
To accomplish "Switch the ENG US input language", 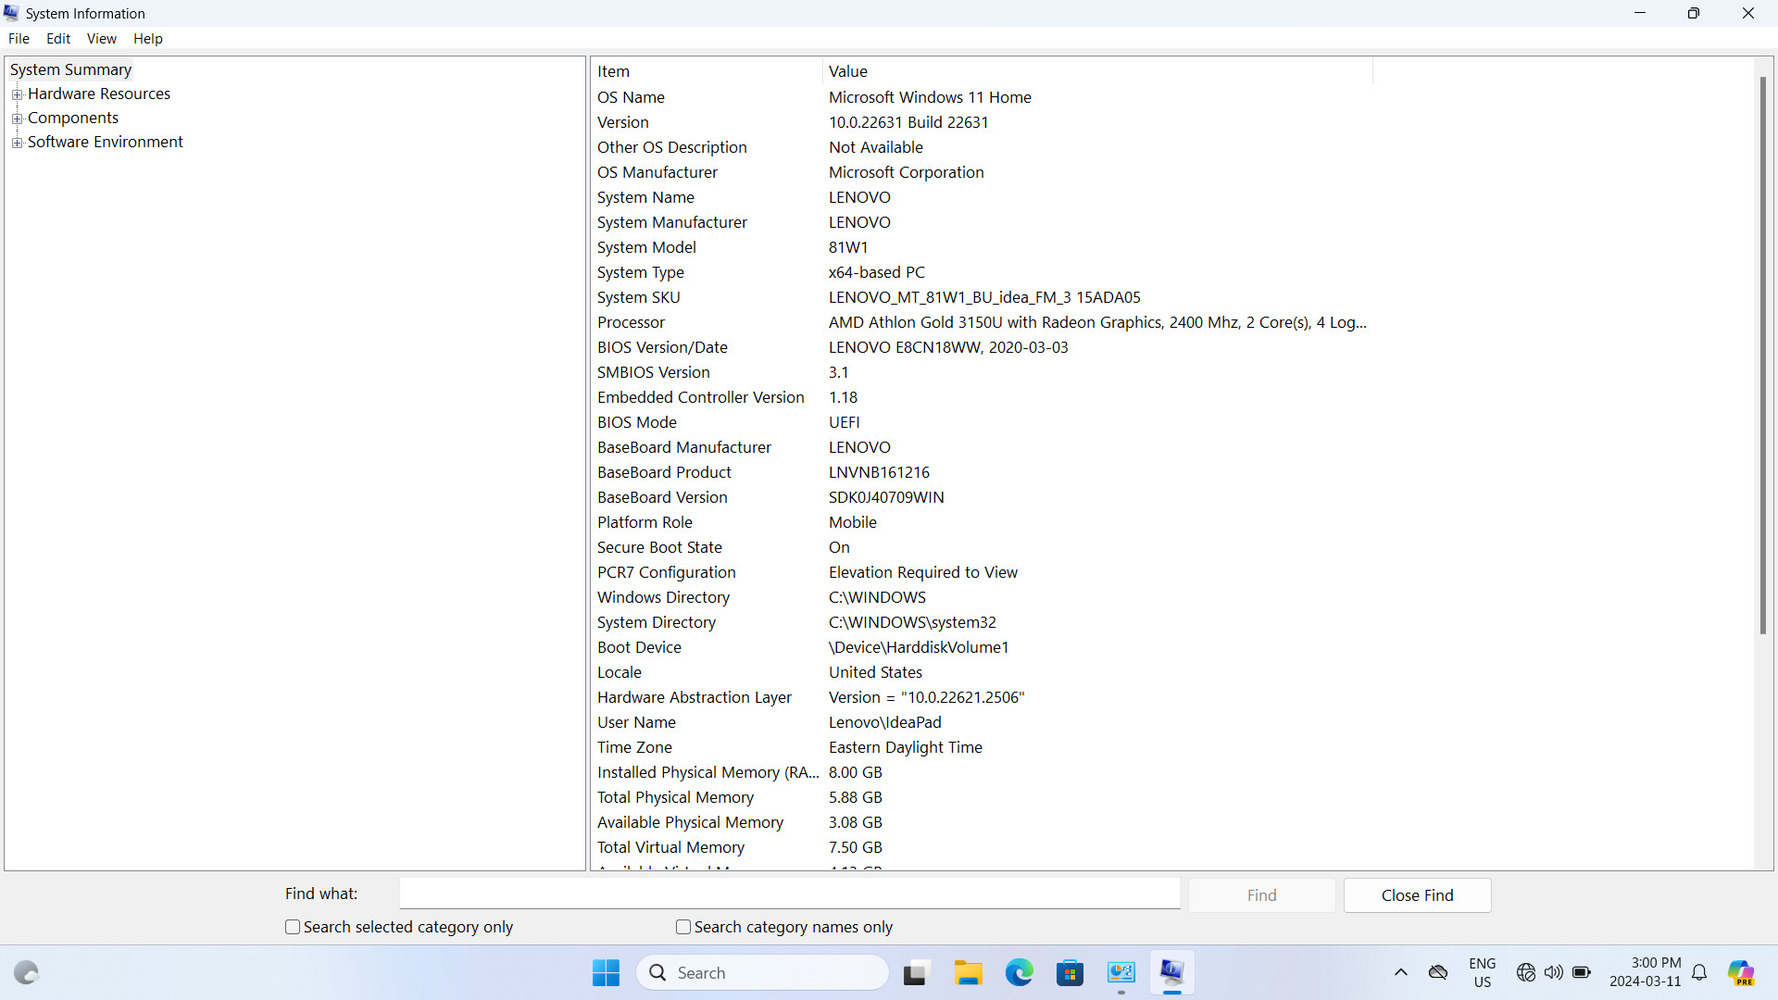I will click(x=1482, y=972).
